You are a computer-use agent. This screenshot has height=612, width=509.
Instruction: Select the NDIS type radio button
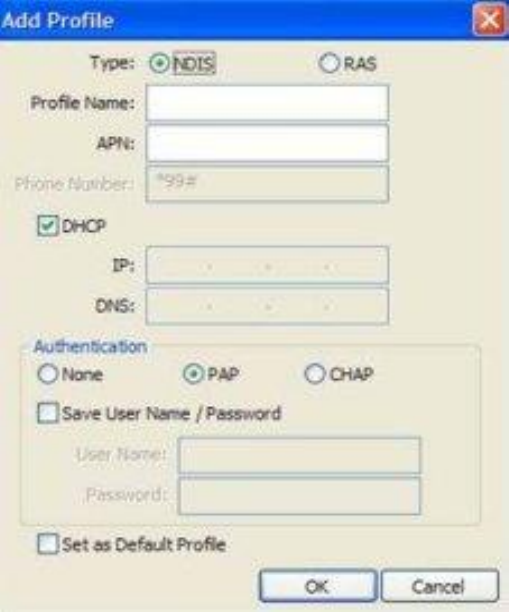[160, 63]
